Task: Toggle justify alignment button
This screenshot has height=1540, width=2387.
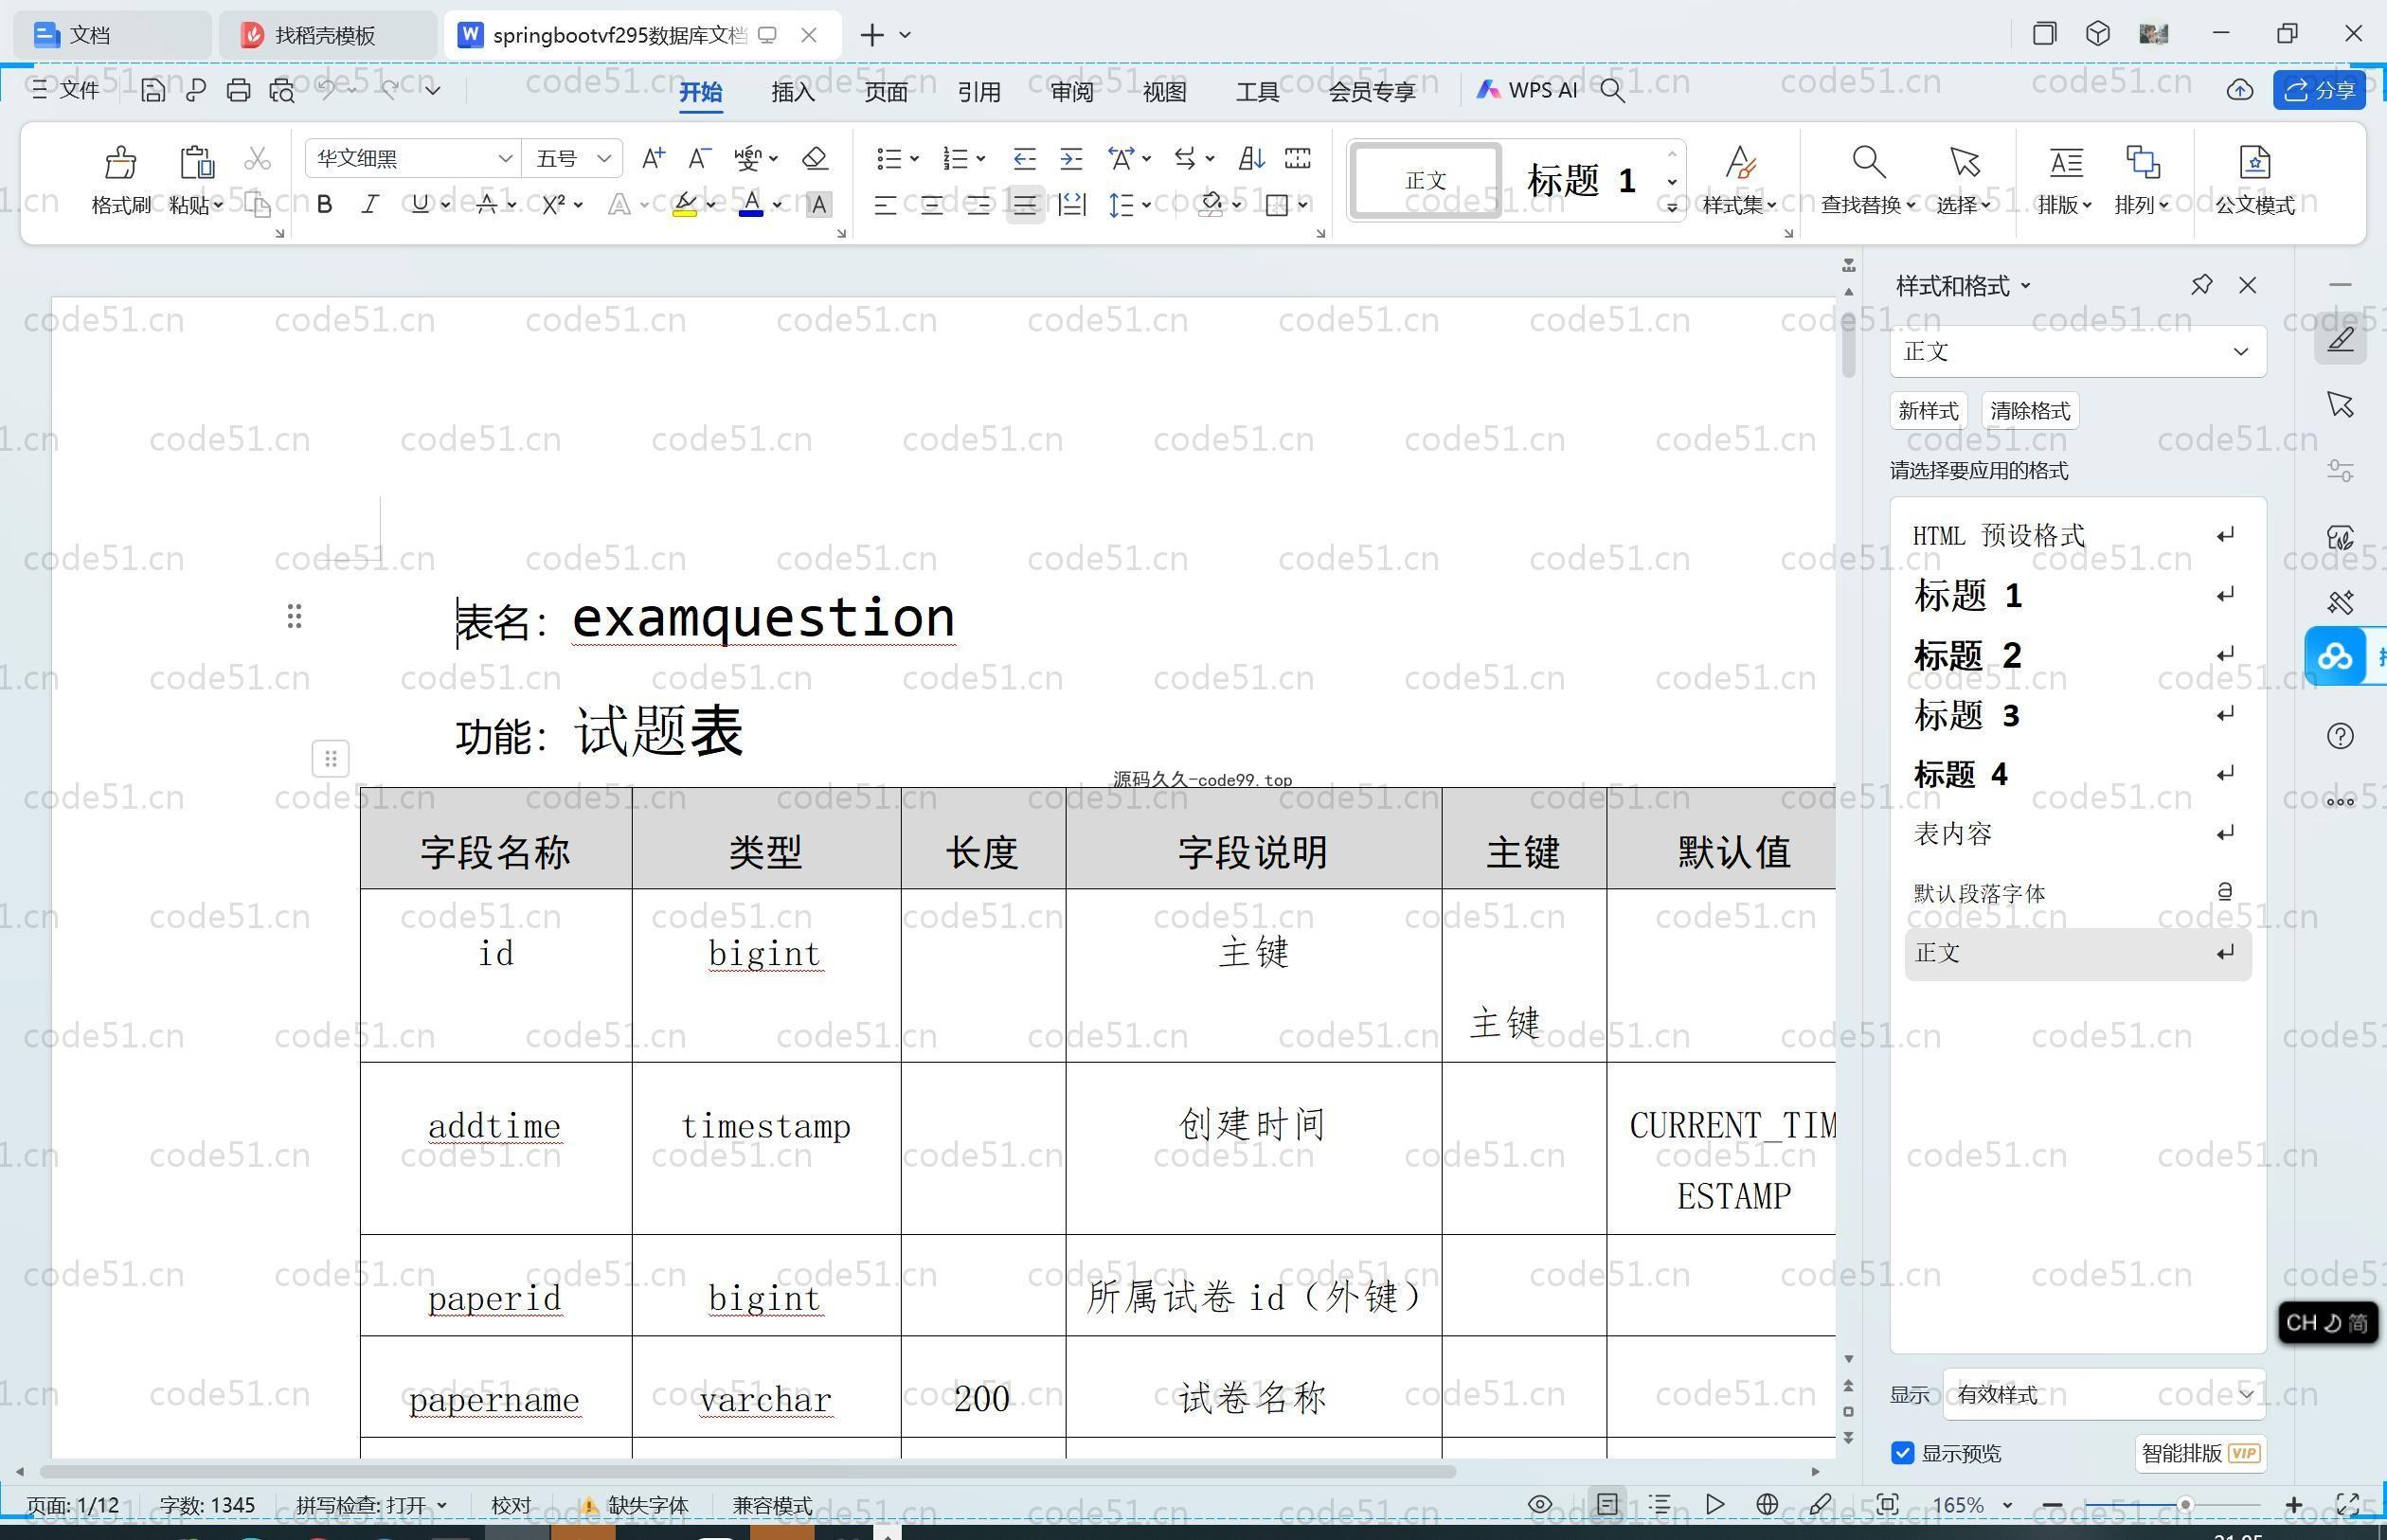Action: pos(1025,205)
